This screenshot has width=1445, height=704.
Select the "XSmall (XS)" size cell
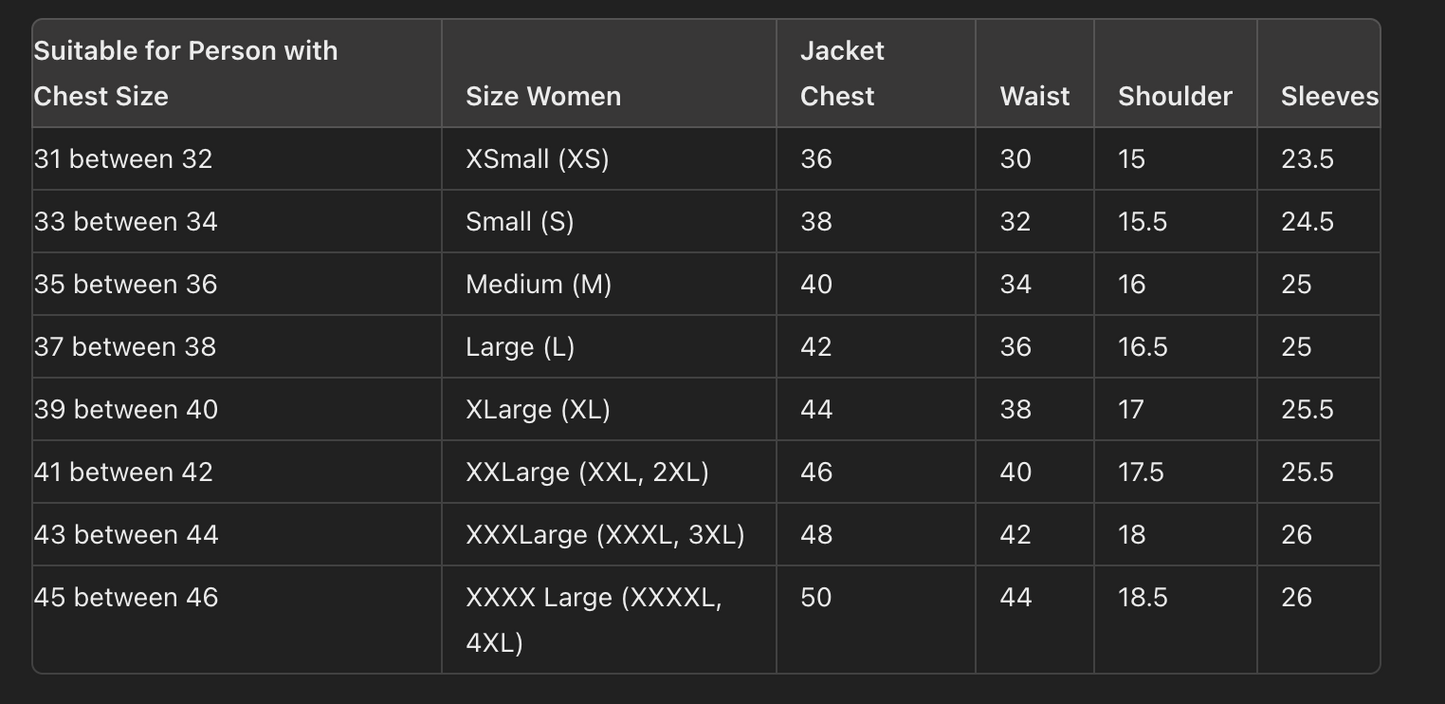537,159
